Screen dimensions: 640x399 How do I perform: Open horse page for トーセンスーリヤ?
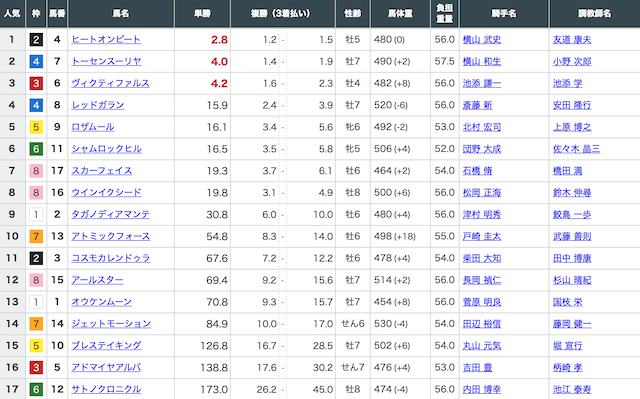coord(106,62)
